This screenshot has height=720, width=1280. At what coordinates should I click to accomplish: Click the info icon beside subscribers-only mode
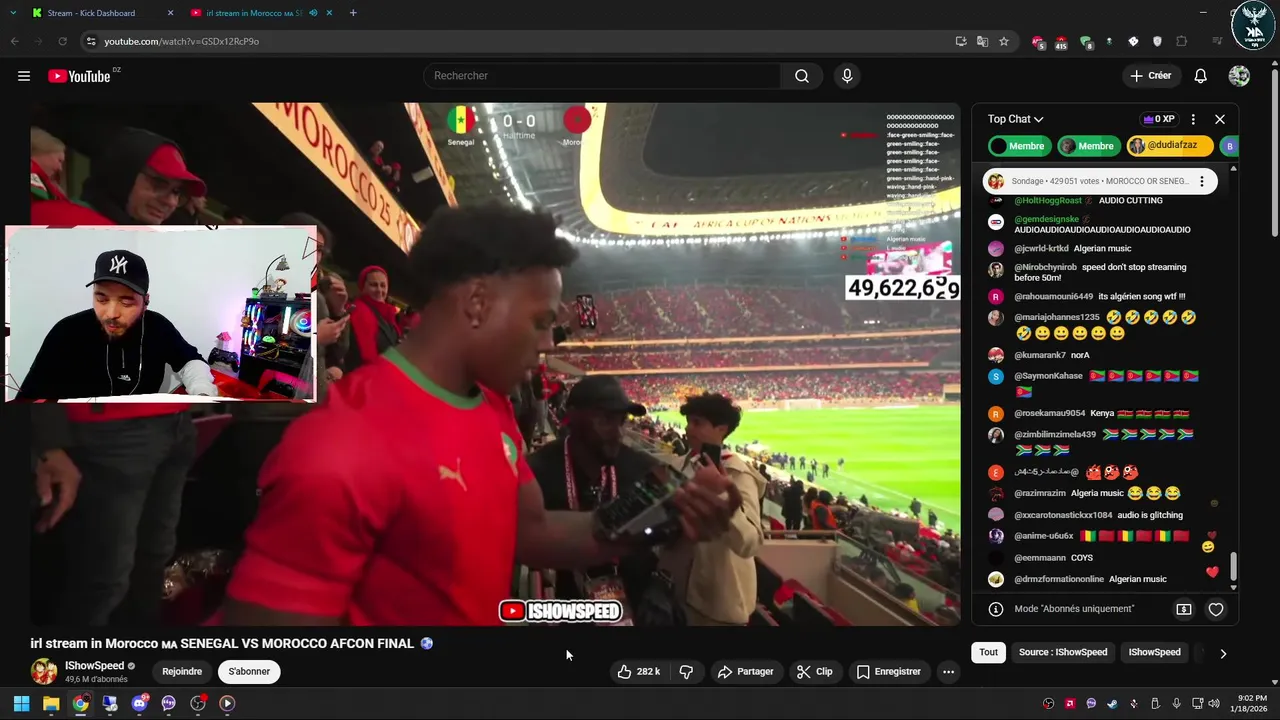[x=996, y=609]
